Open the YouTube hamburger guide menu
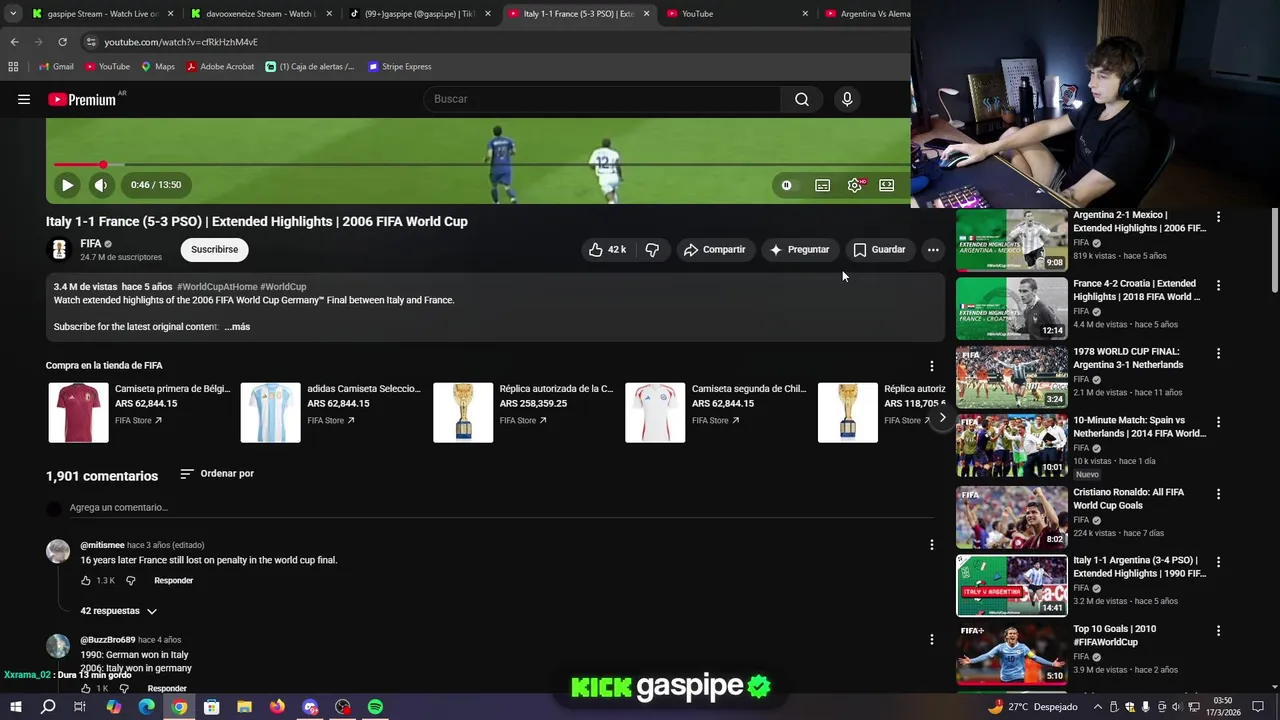This screenshot has height=720, width=1280. click(x=24, y=99)
